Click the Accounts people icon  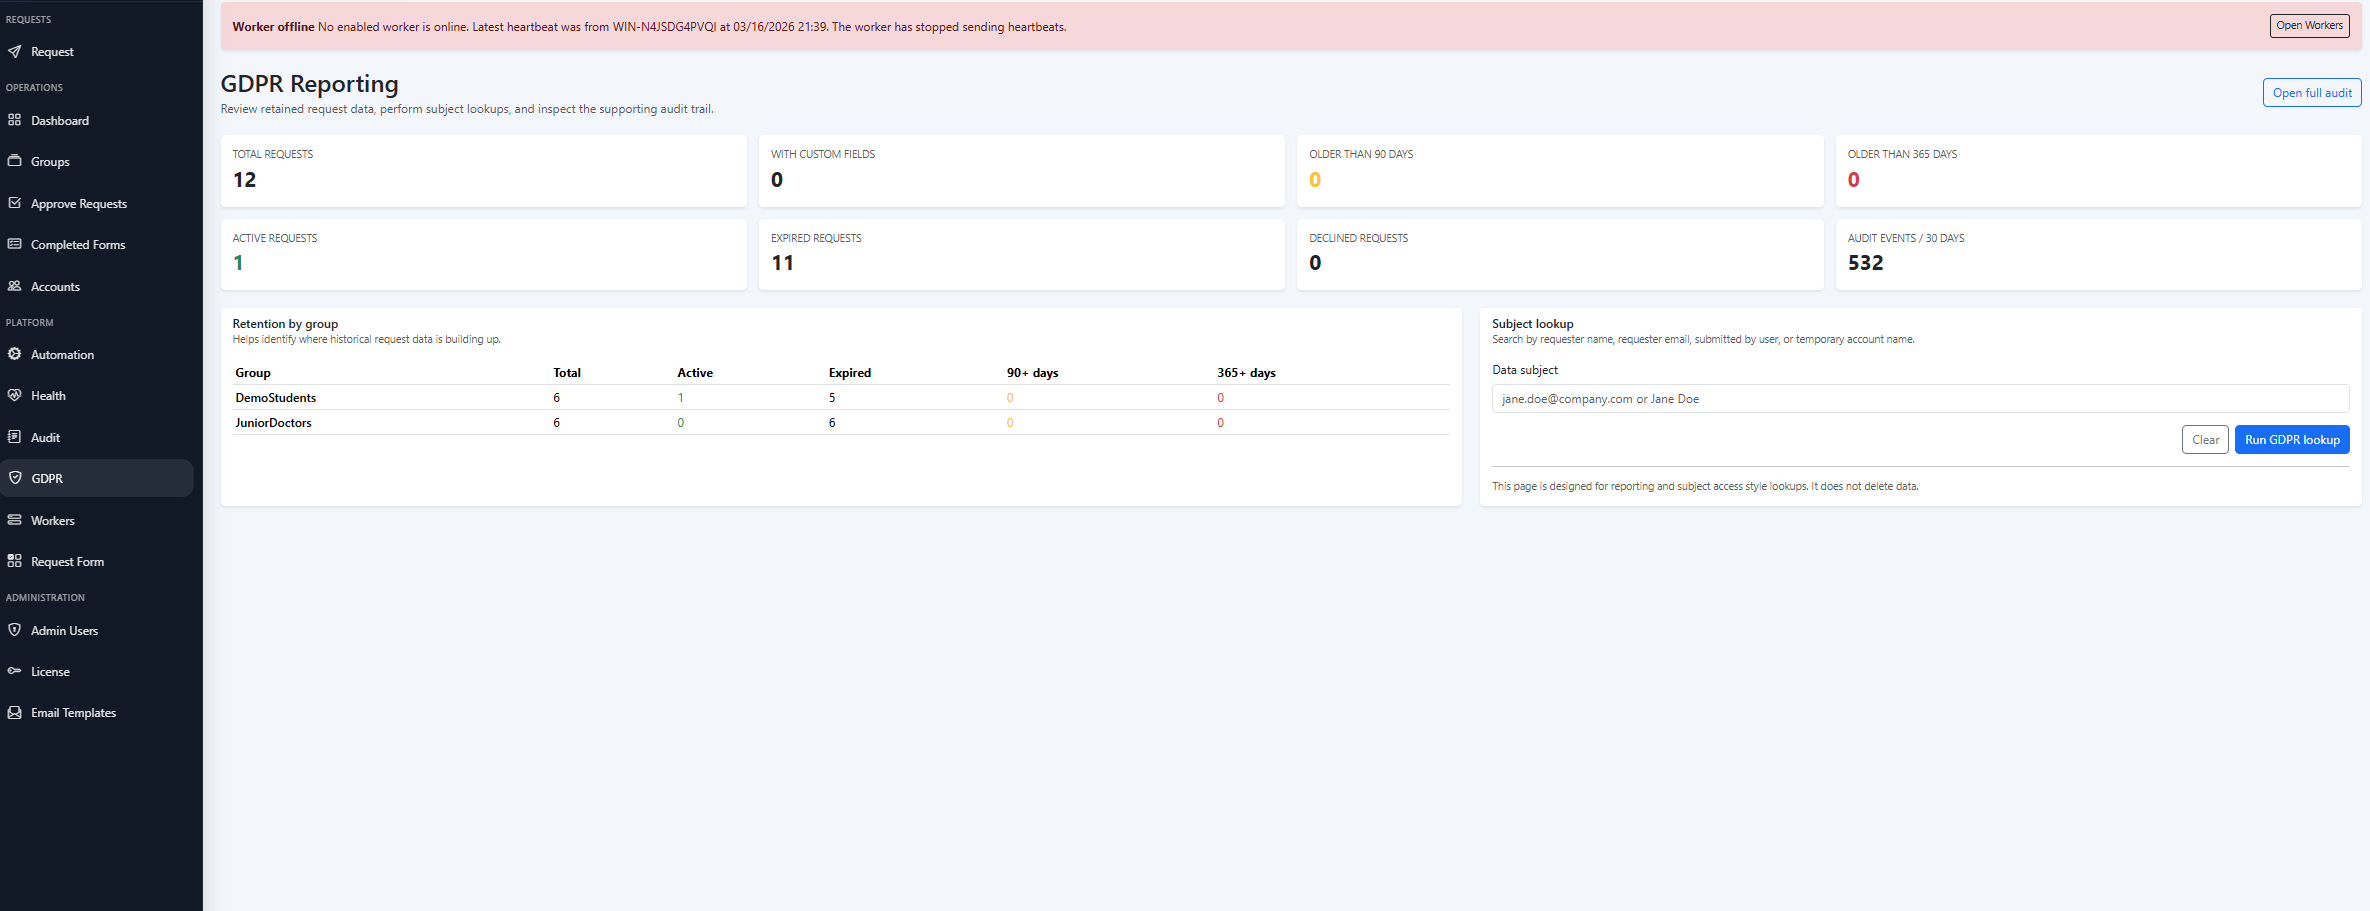click(x=14, y=286)
